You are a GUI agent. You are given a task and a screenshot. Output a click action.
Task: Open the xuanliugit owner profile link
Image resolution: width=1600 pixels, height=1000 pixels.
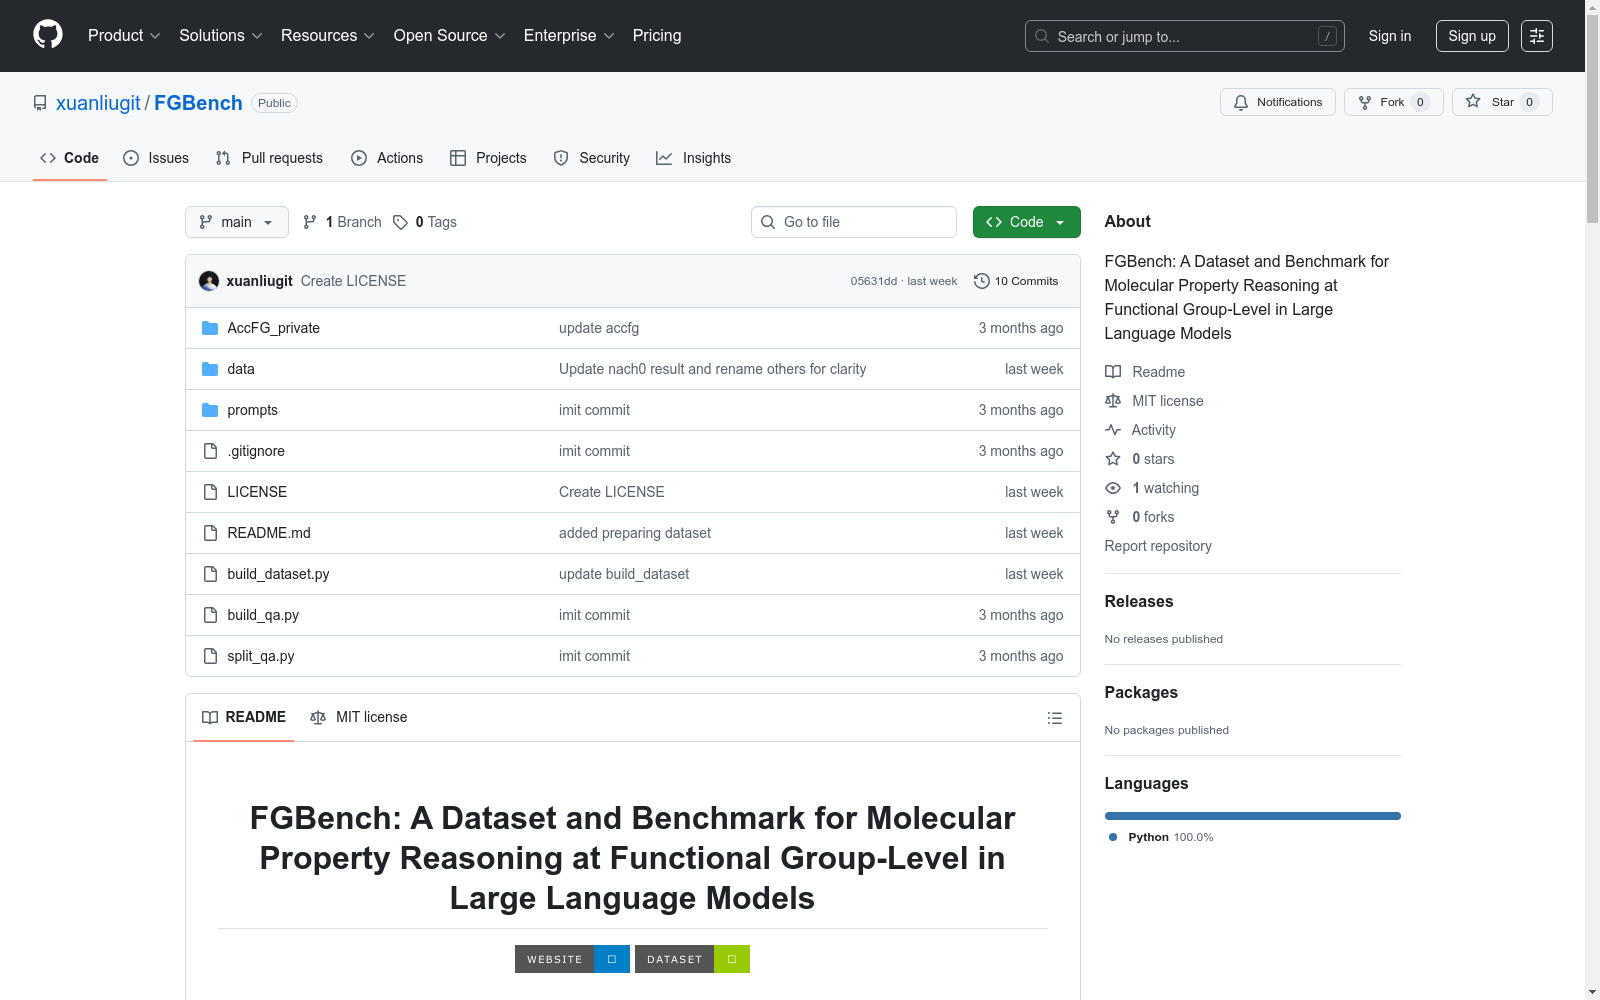click(x=98, y=103)
